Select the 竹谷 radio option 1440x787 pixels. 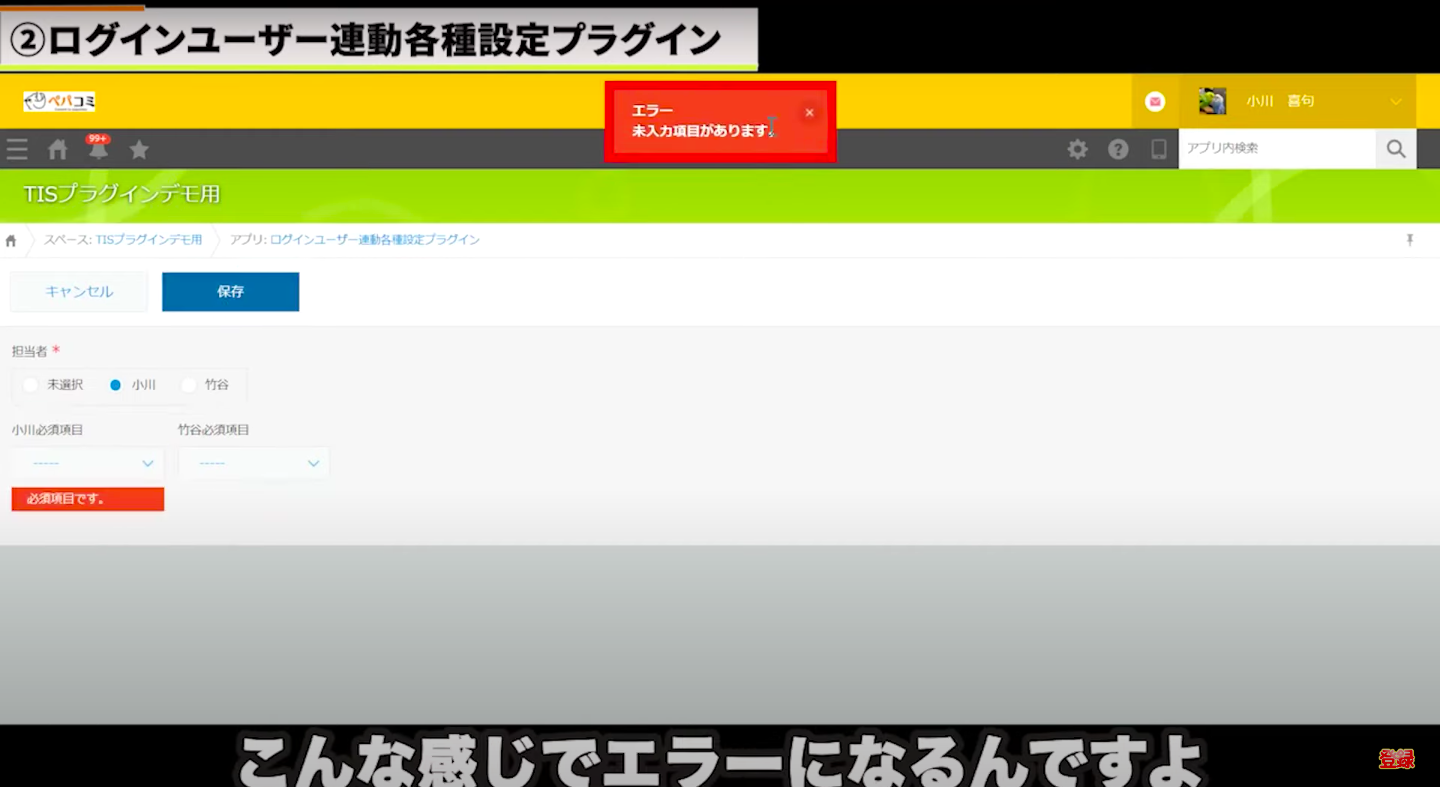(x=189, y=385)
